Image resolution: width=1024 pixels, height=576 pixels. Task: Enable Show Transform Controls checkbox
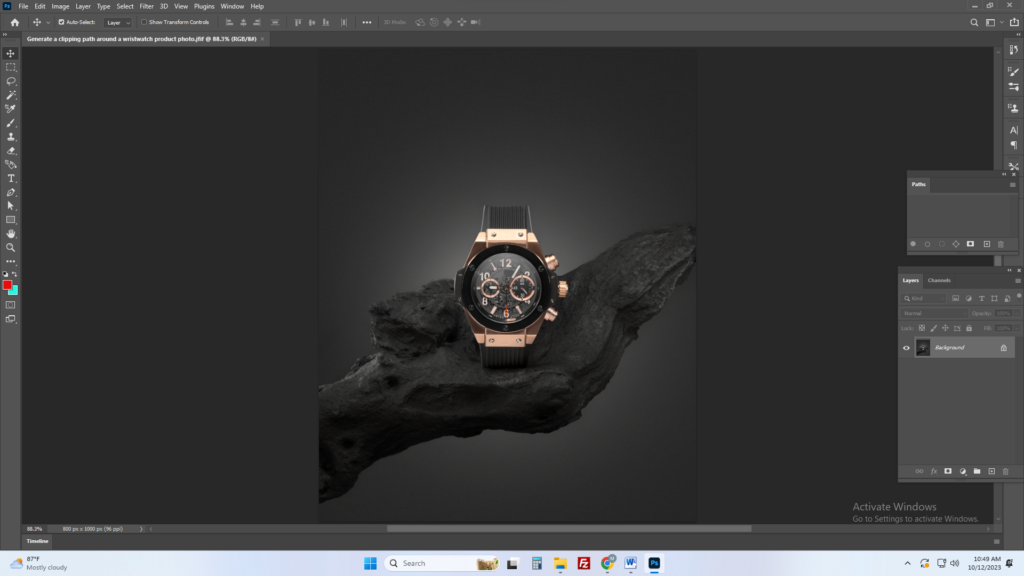144,21
